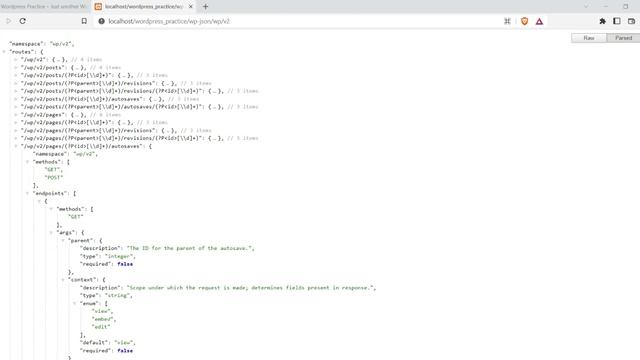Open the Brave Wallet icon
The image size is (640, 360).
(x=631, y=21)
